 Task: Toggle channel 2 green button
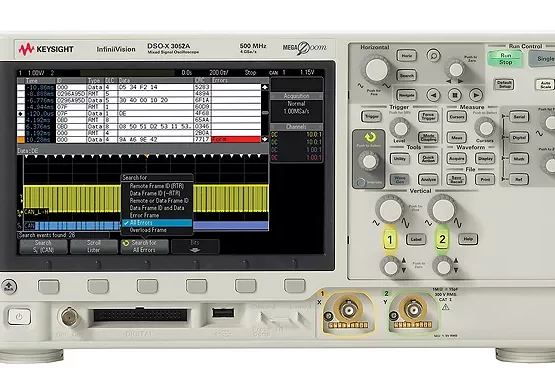(442, 240)
